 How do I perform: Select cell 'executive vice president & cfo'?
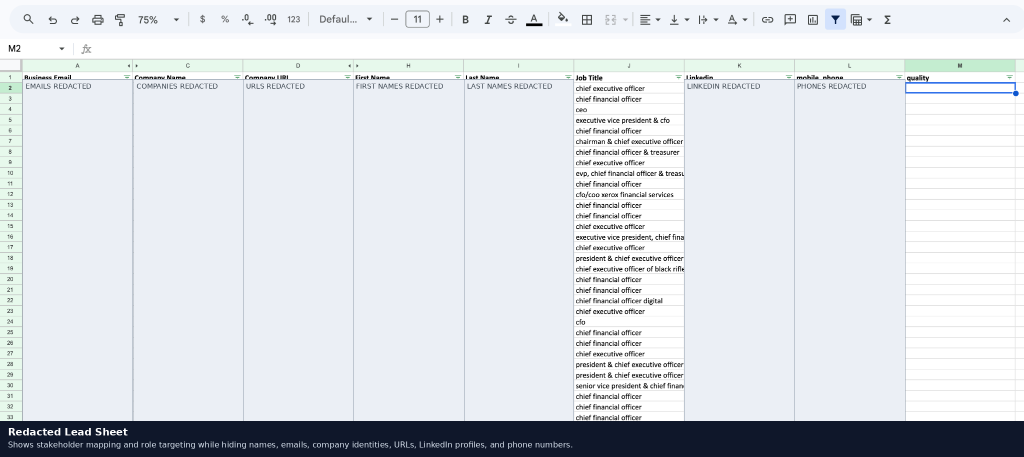629,120
